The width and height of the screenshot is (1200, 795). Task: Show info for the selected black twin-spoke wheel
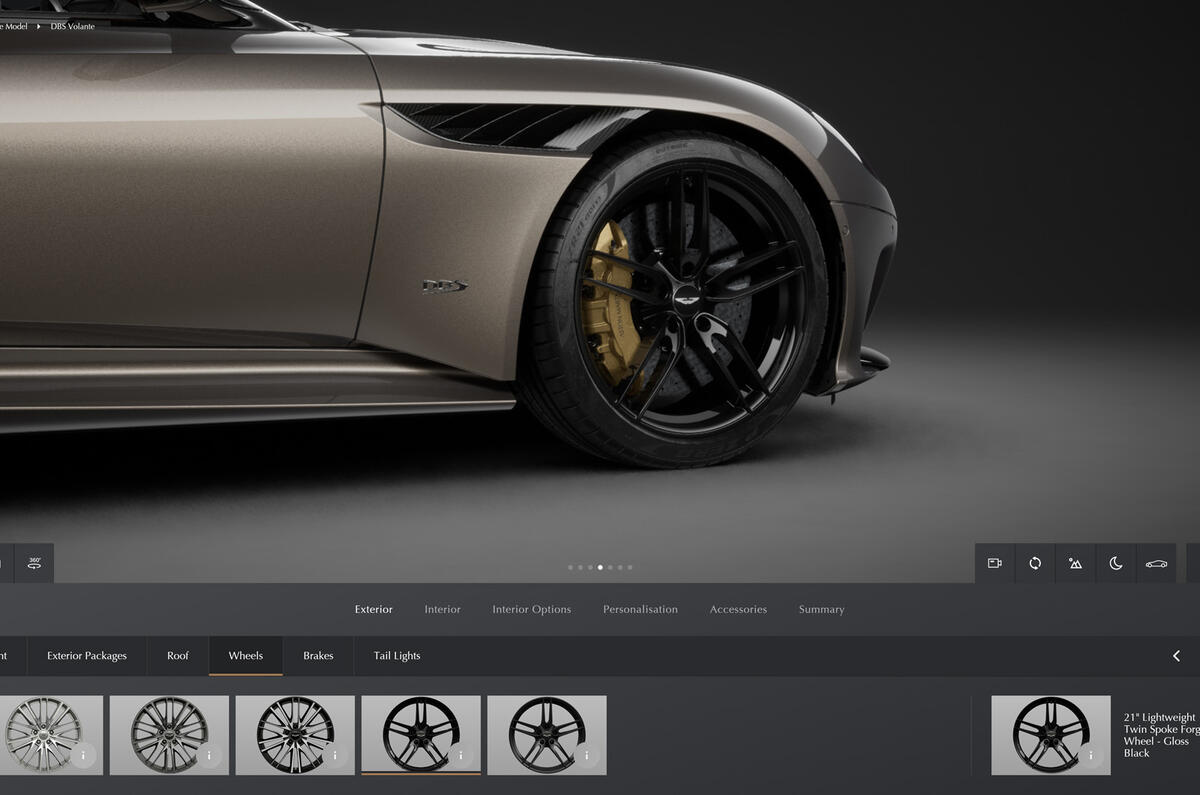coord(461,755)
